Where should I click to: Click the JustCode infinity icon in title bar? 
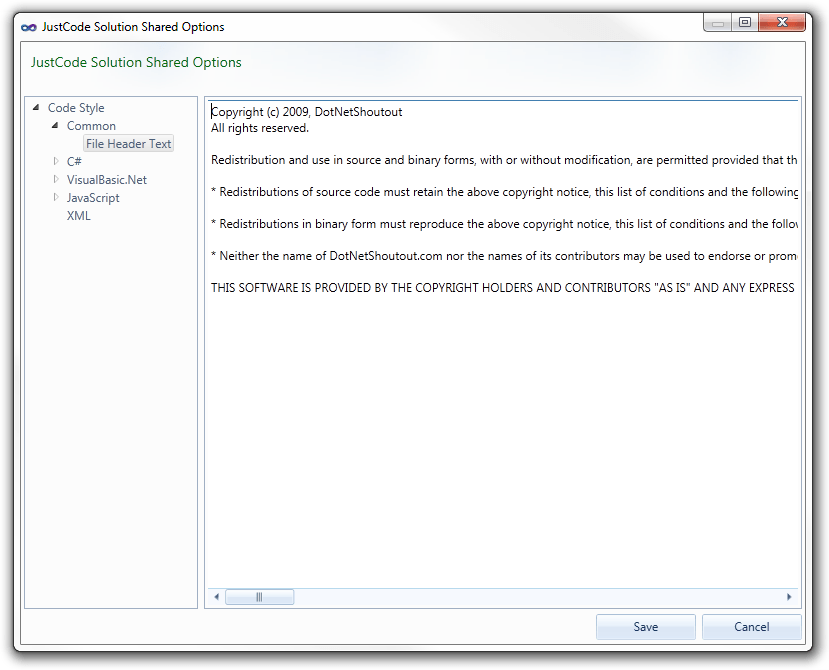coord(29,27)
